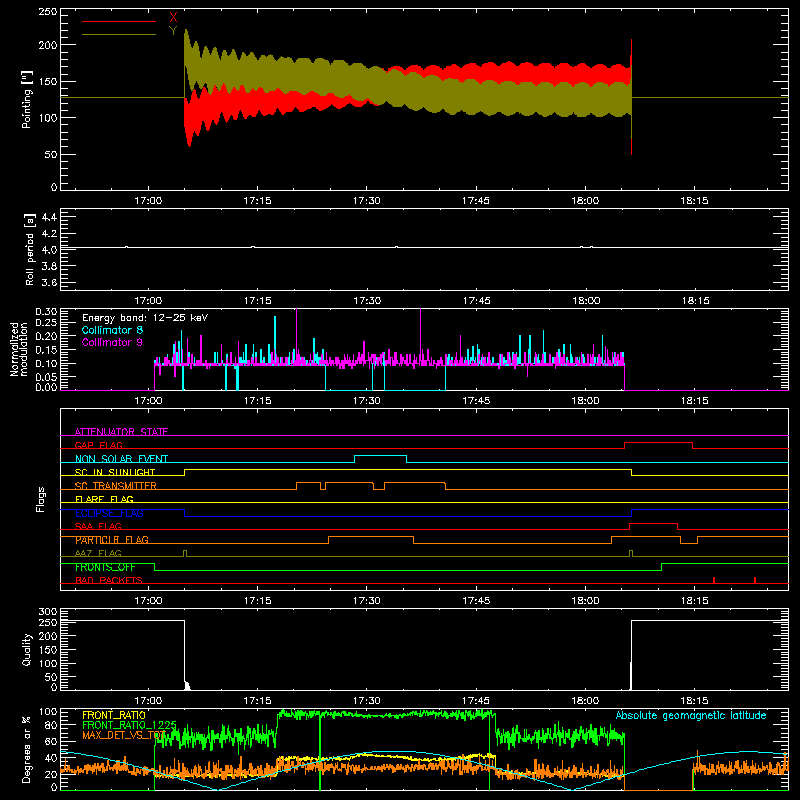Click the red X legend line sample
The image size is (800, 800).
(x=119, y=21)
